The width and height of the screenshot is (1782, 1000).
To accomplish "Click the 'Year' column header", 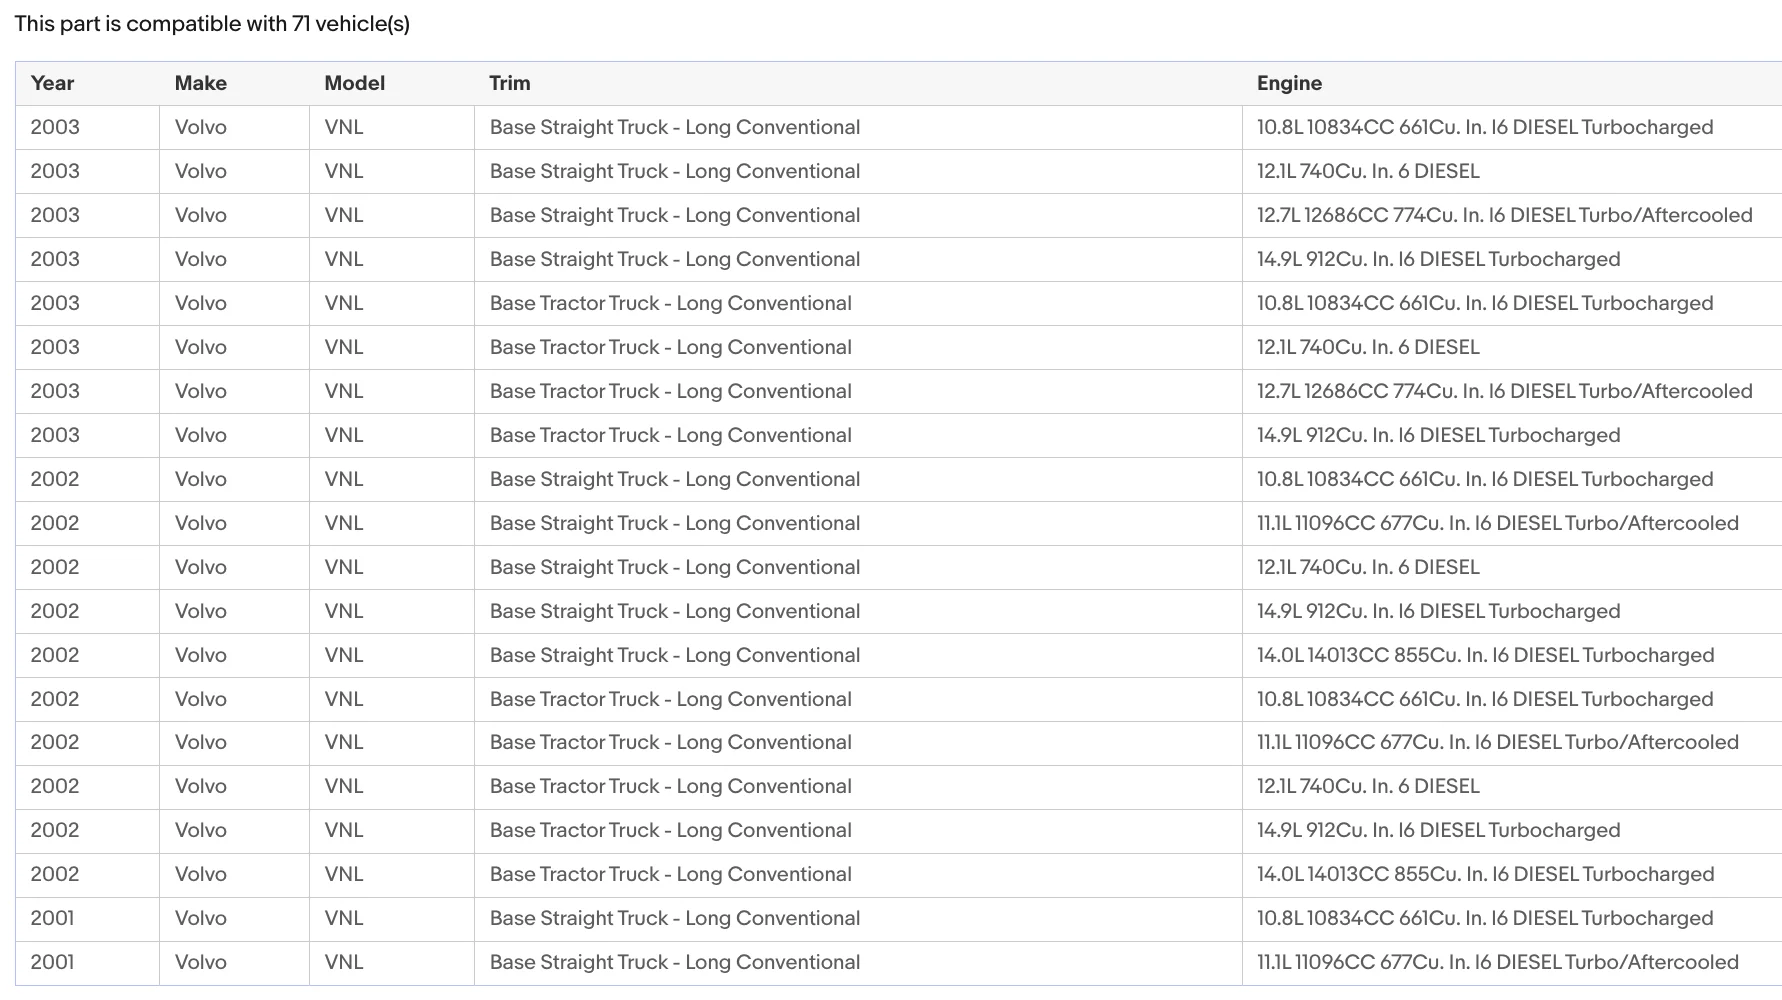I will (87, 83).
